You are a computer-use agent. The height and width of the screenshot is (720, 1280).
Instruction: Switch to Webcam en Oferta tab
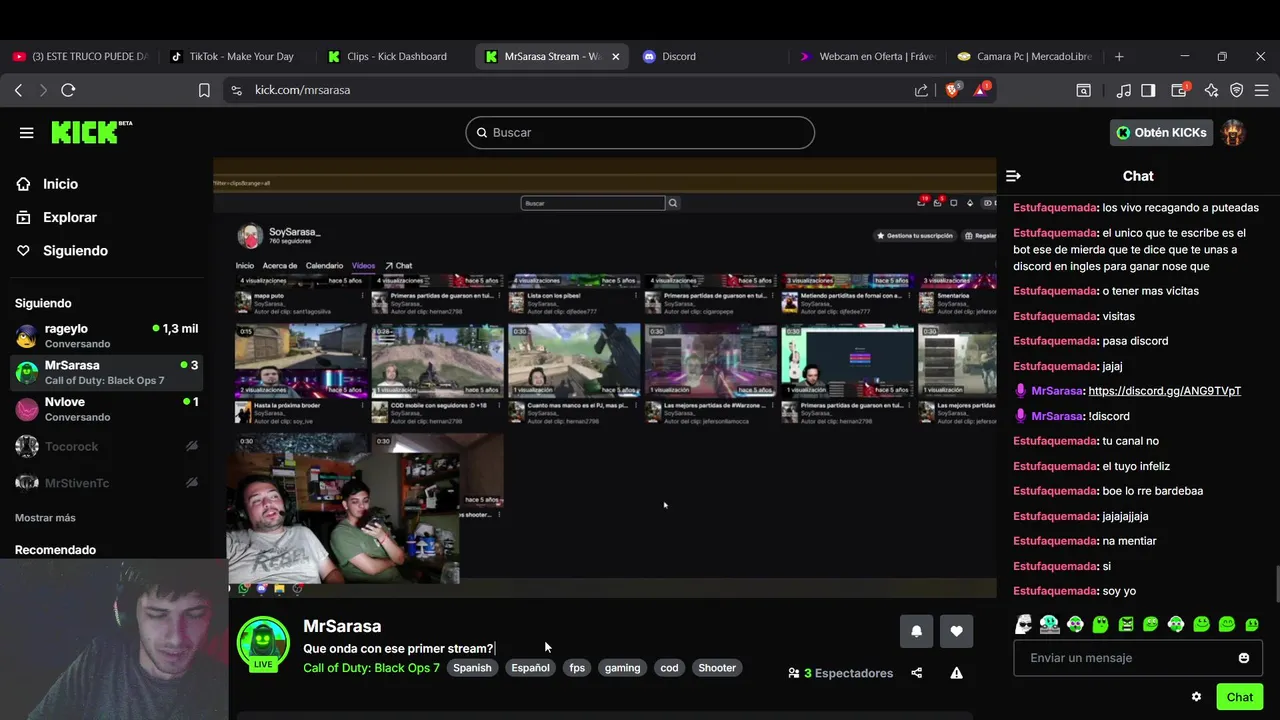point(868,57)
